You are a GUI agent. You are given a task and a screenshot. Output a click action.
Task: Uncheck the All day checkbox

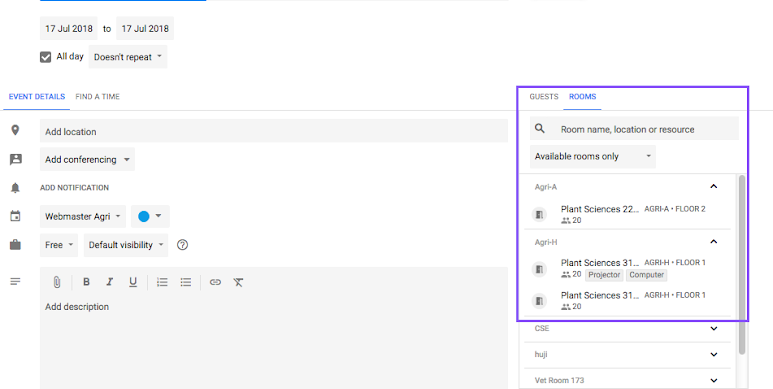45,57
